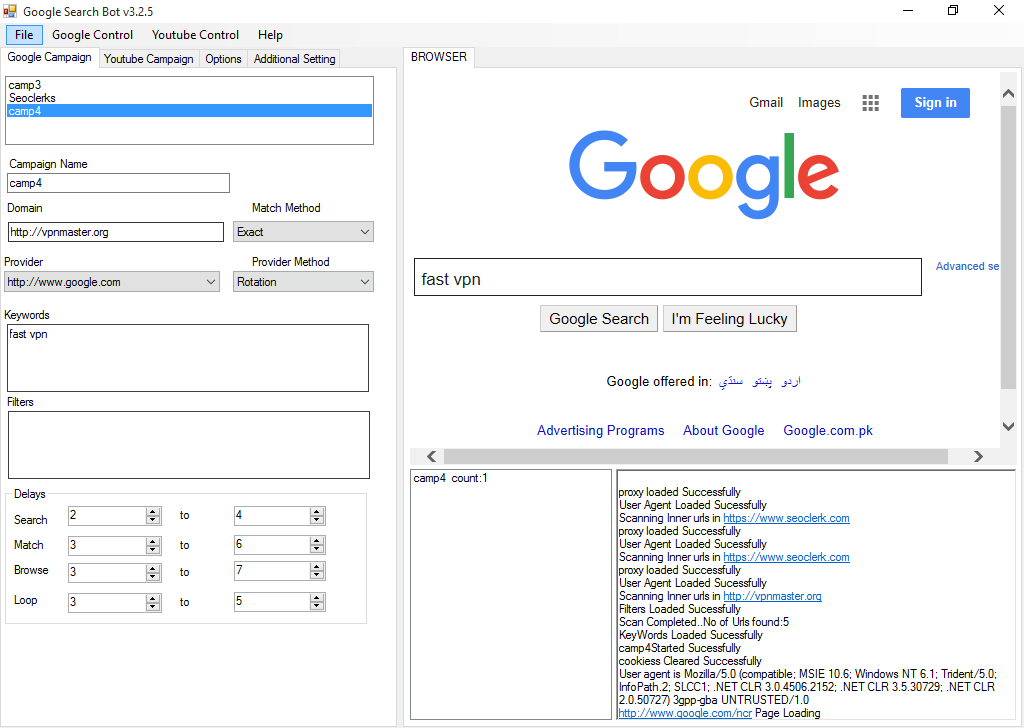1024x728 pixels.
Task: Open the google.com/ncr link in the log
Action: [x=685, y=713]
